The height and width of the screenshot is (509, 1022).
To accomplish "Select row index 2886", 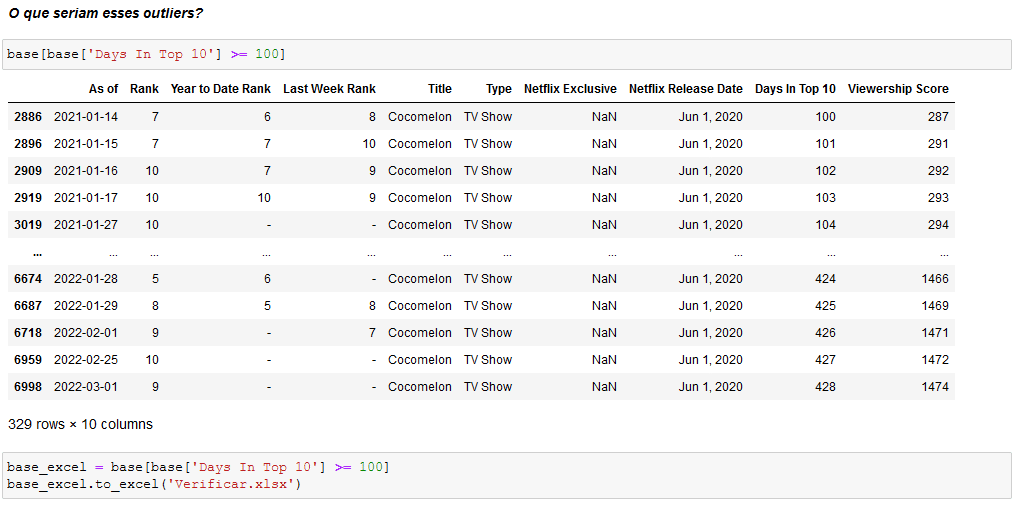I will [x=28, y=117].
